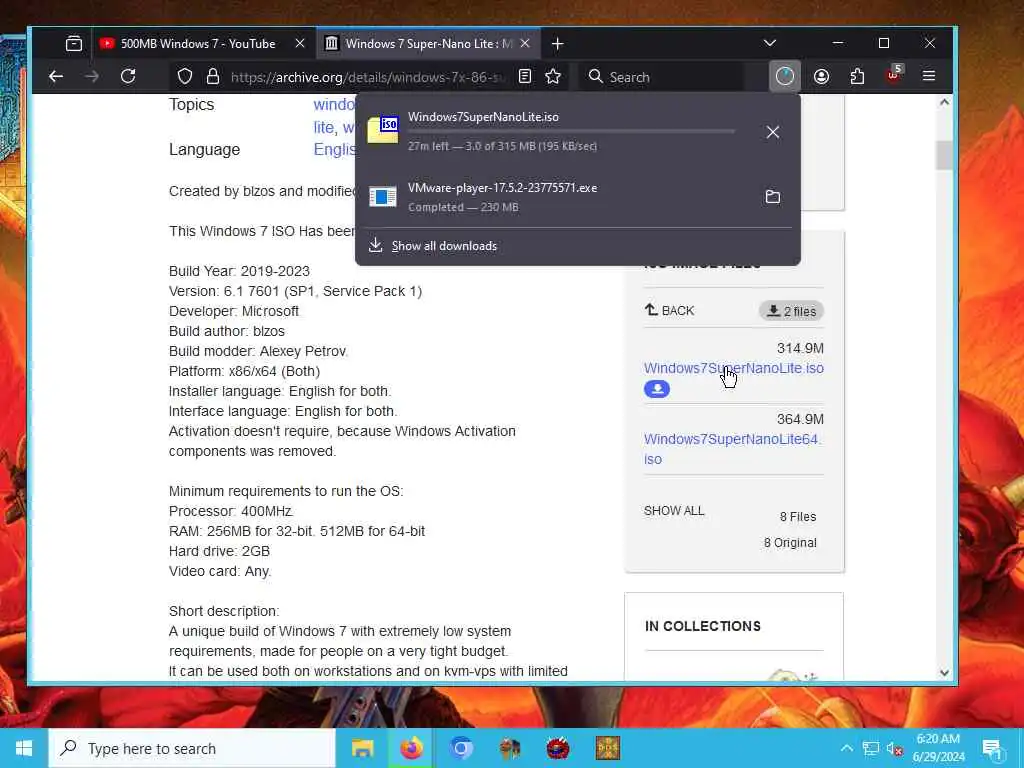Switch to Firefox in the taskbar
The image size is (1024, 768).
411,748
